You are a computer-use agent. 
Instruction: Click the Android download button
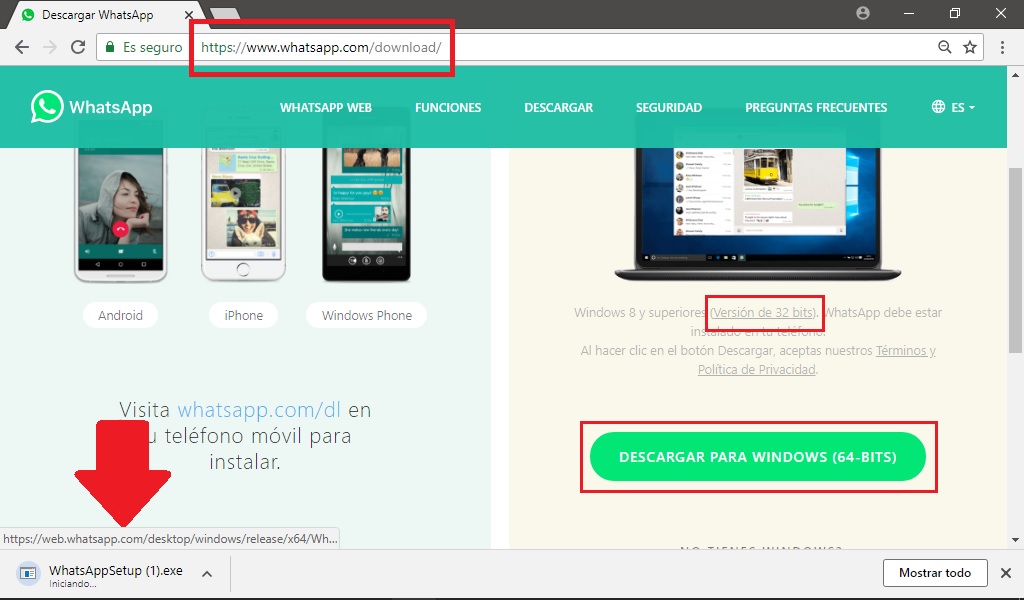click(120, 315)
